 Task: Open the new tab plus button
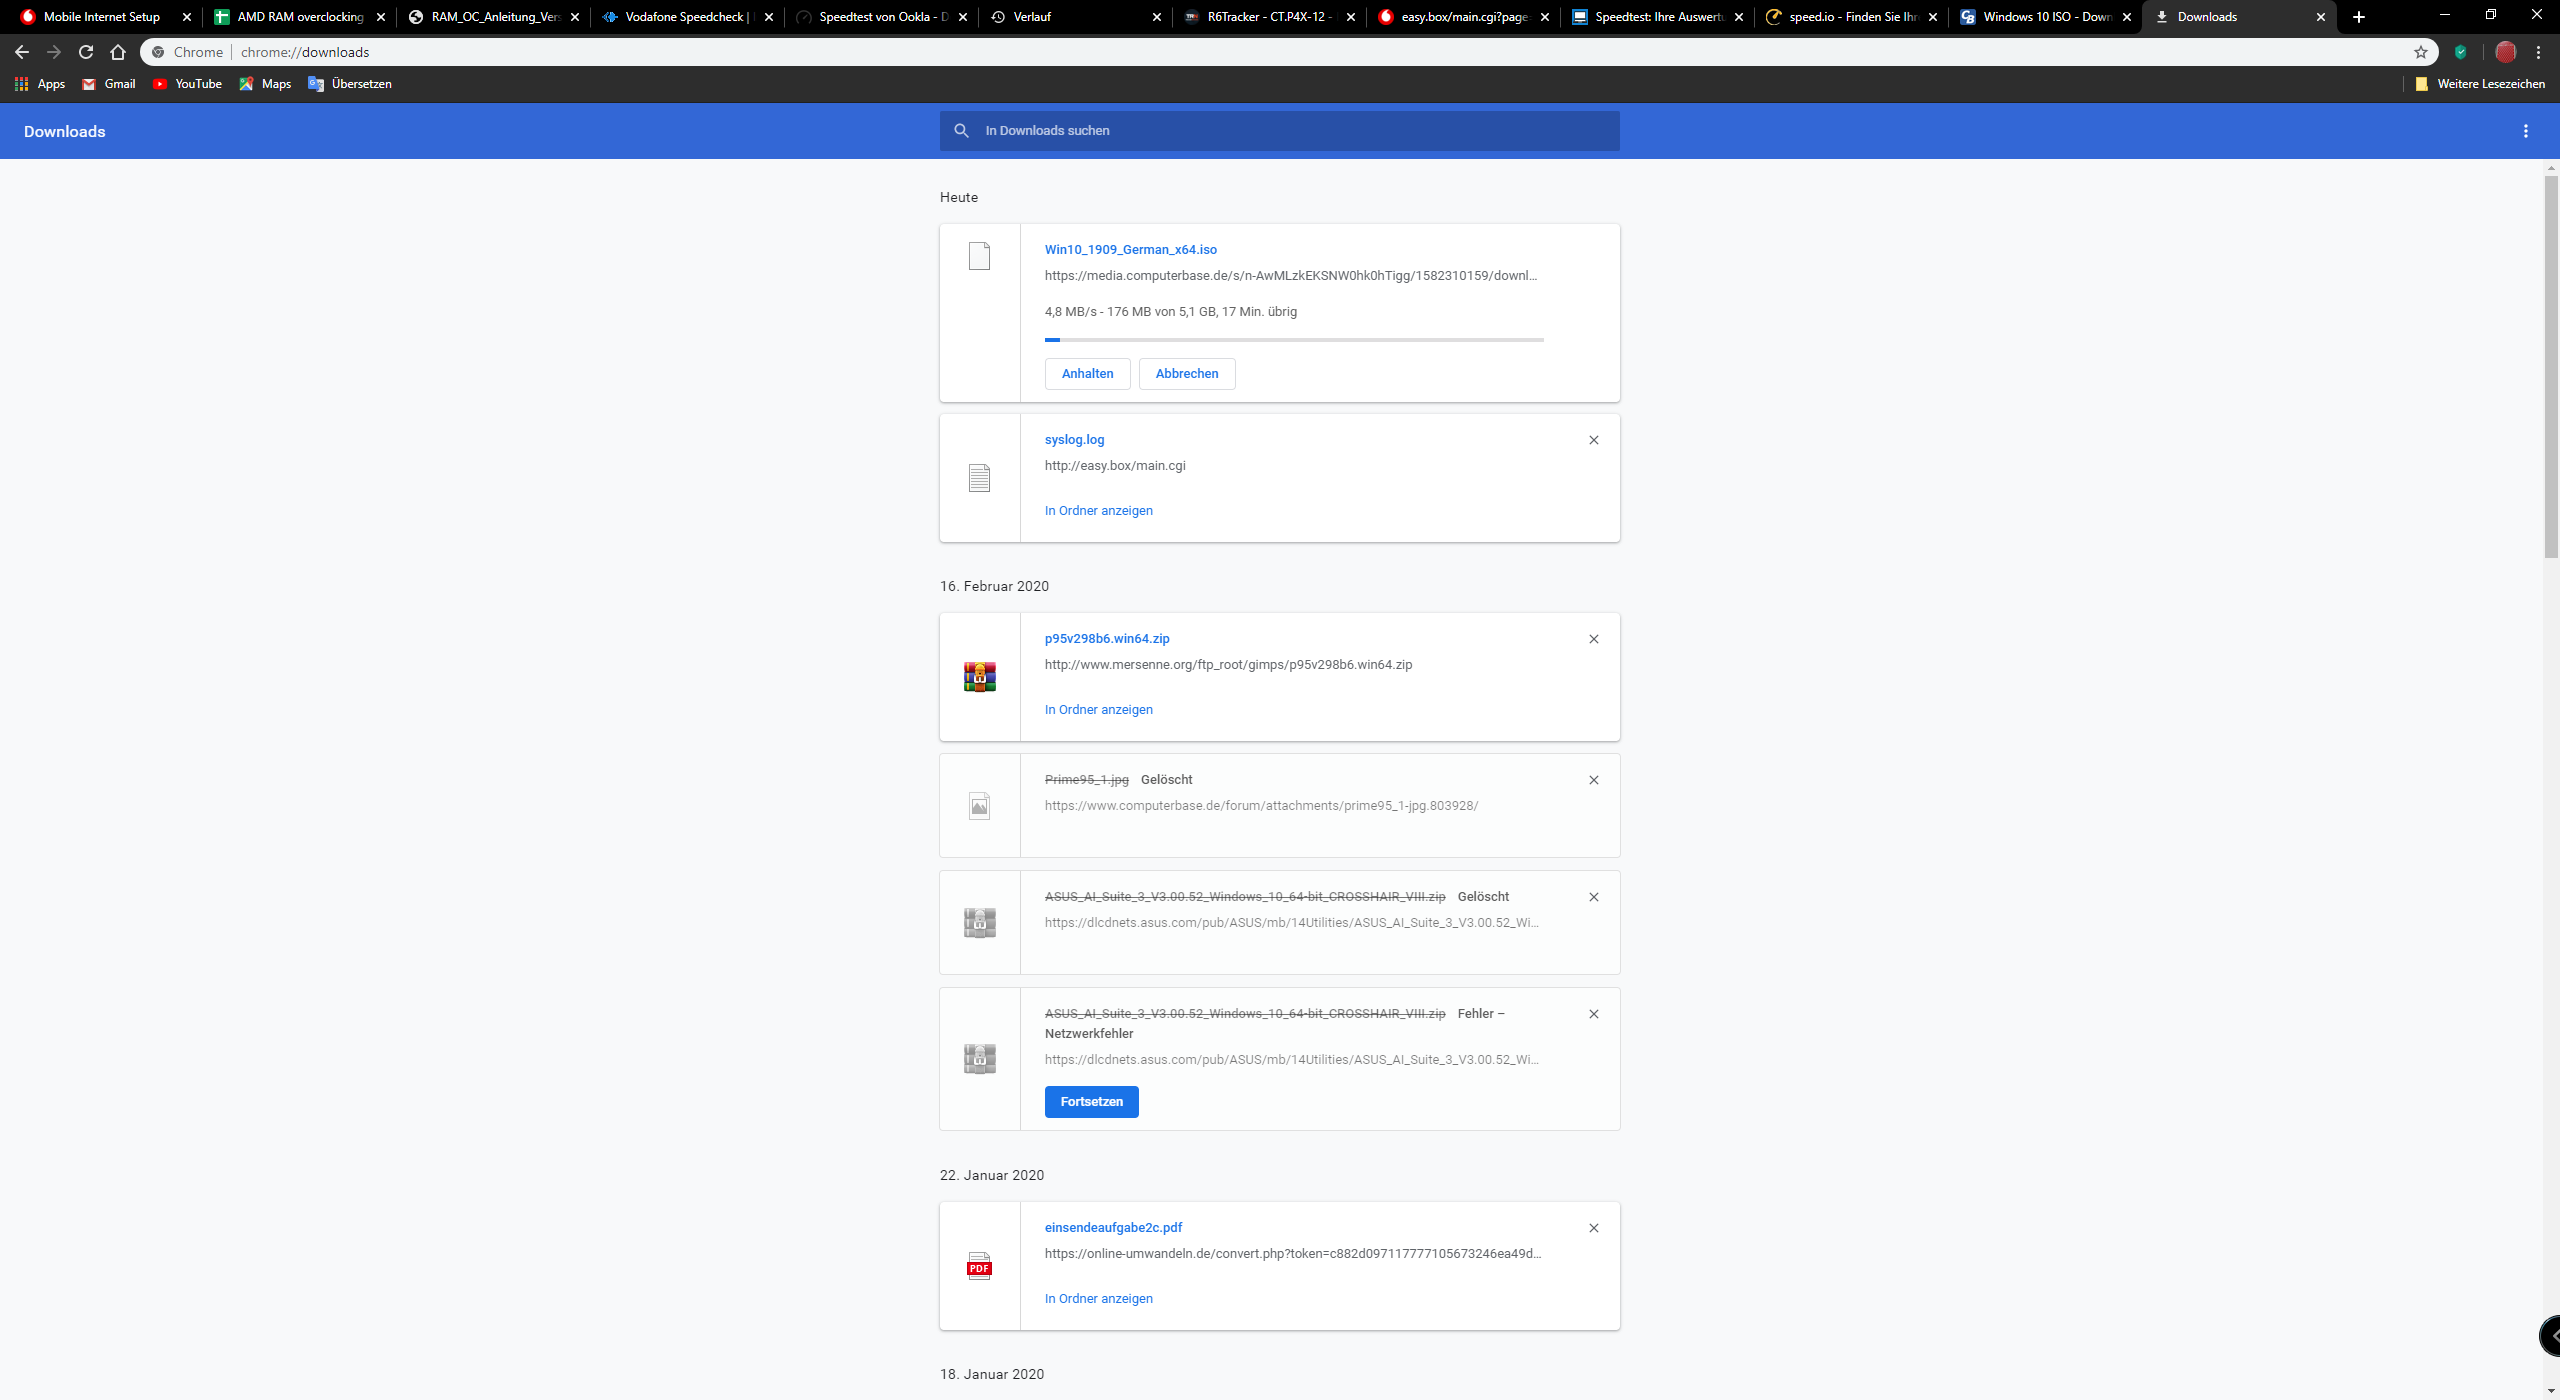2359,17
